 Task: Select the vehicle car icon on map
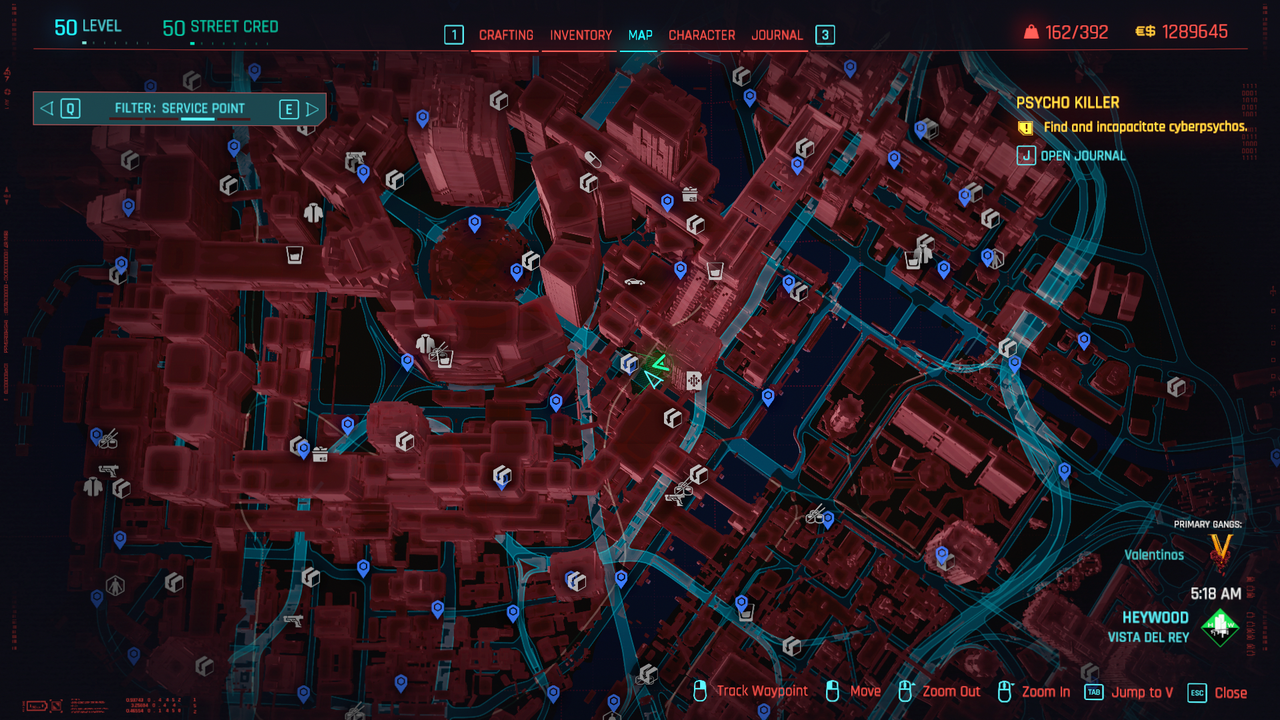point(634,282)
